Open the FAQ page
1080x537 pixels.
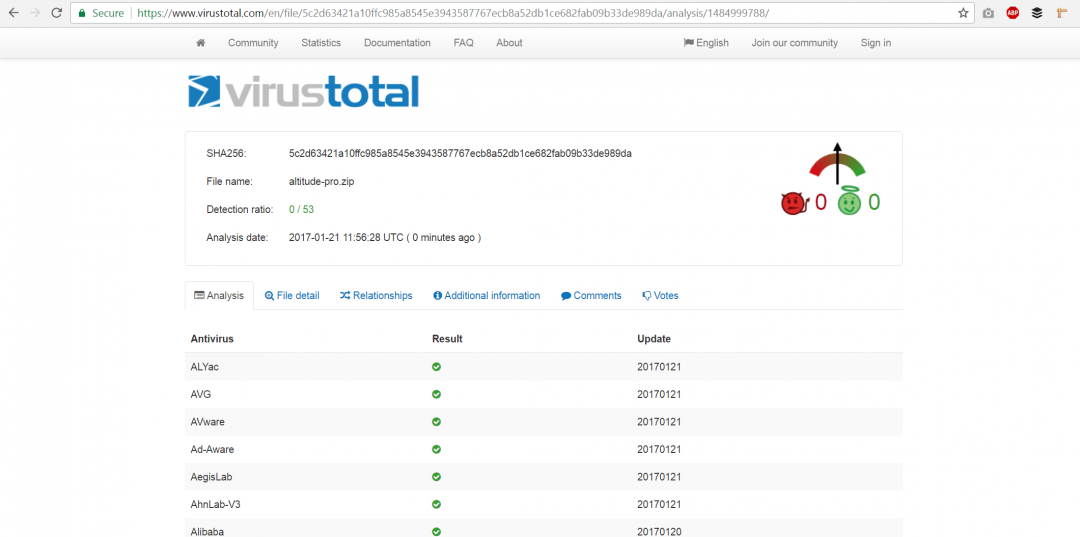pyautogui.click(x=464, y=43)
